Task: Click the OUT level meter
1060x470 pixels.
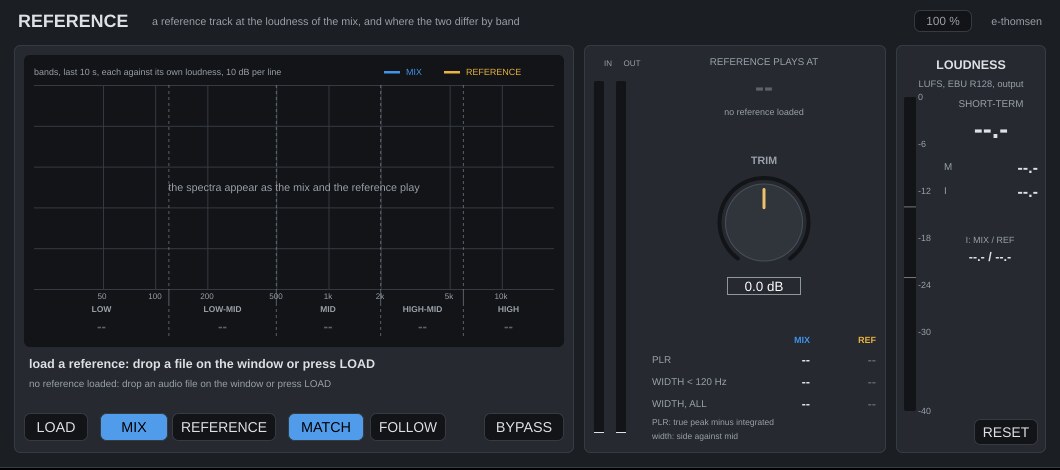Action: pos(621,257)
